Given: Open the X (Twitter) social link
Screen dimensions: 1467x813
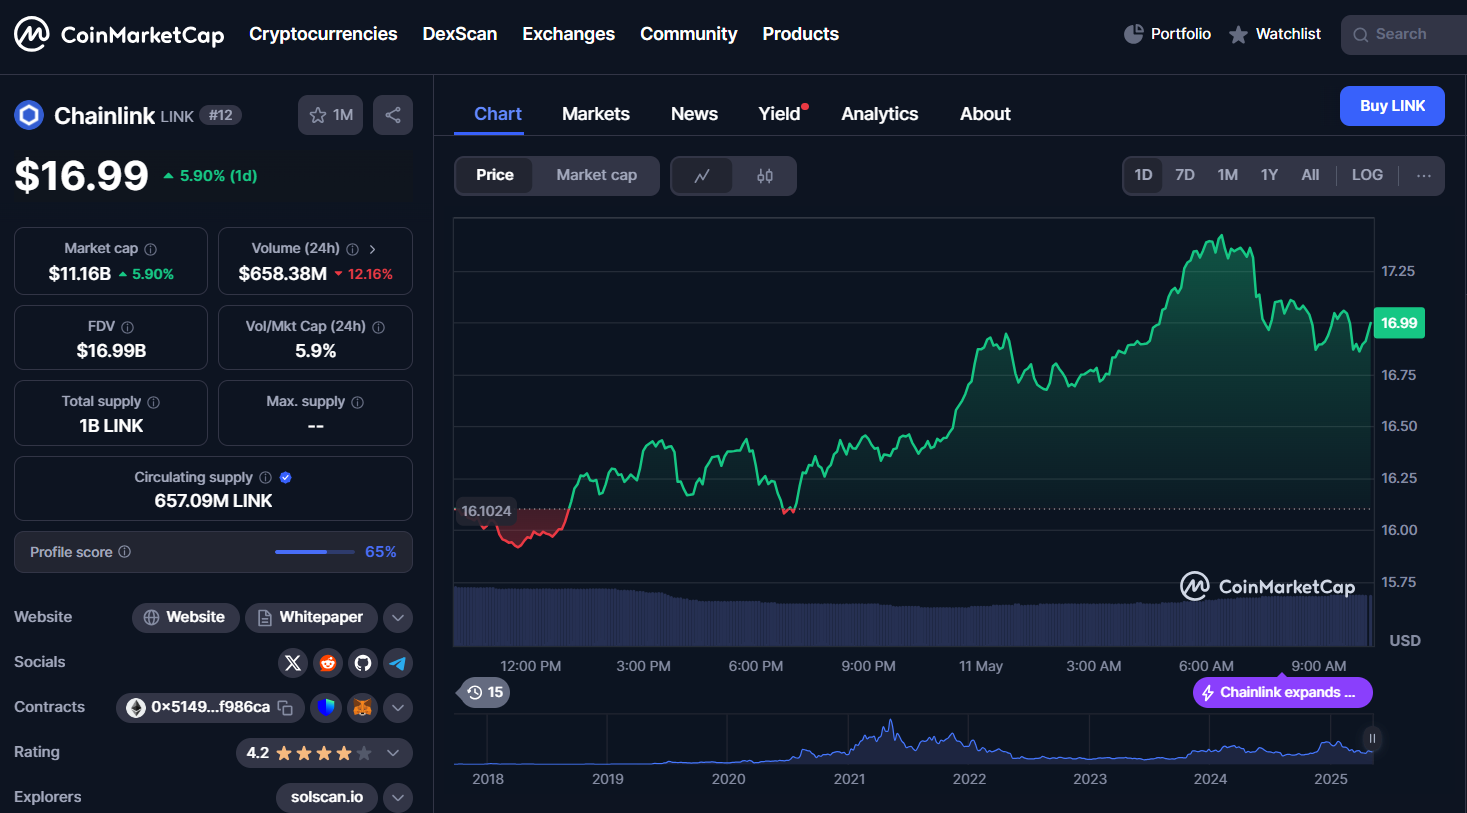Looking at the screenshot, I should [293, 662].
